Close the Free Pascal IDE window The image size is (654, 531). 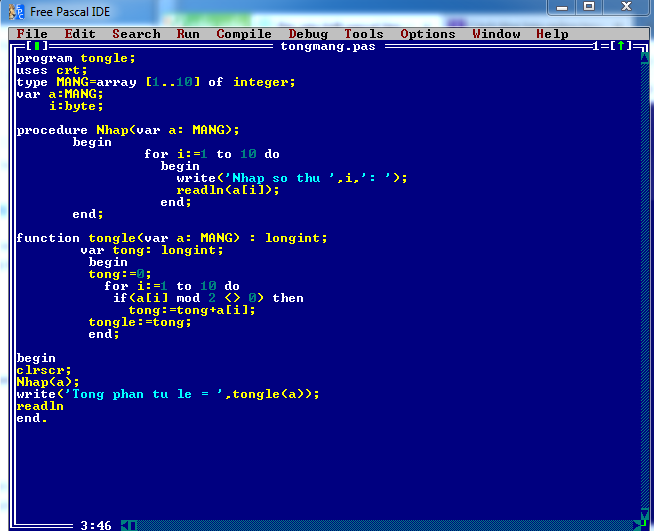[x=626, y=7]
